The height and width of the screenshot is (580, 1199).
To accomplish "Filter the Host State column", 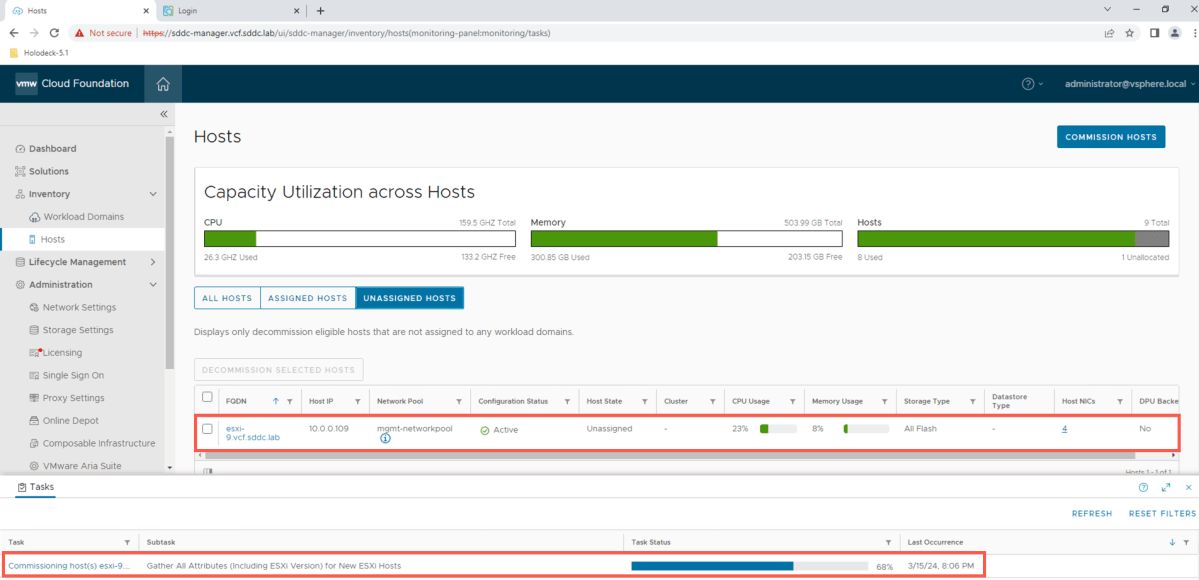I will point(645,401).
